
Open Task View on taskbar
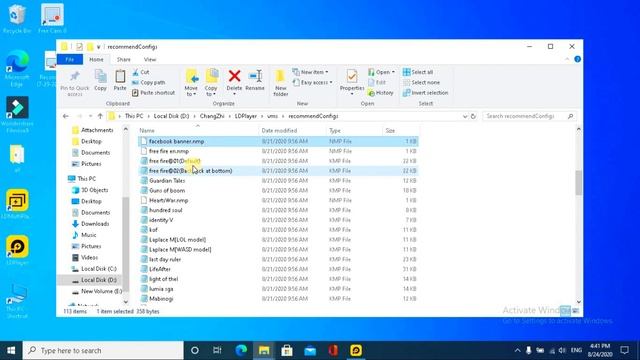click(217, 350)
